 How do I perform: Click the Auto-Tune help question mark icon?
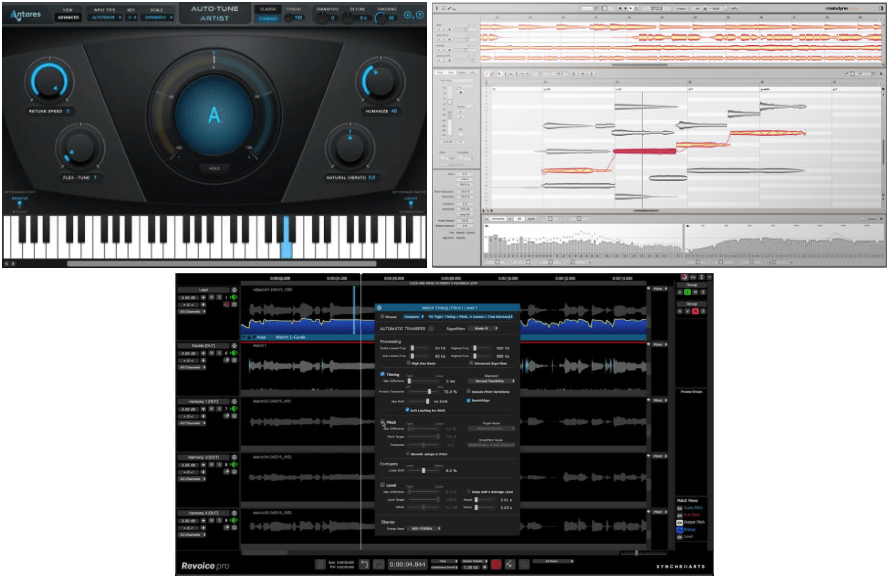(x=419, y=15)
